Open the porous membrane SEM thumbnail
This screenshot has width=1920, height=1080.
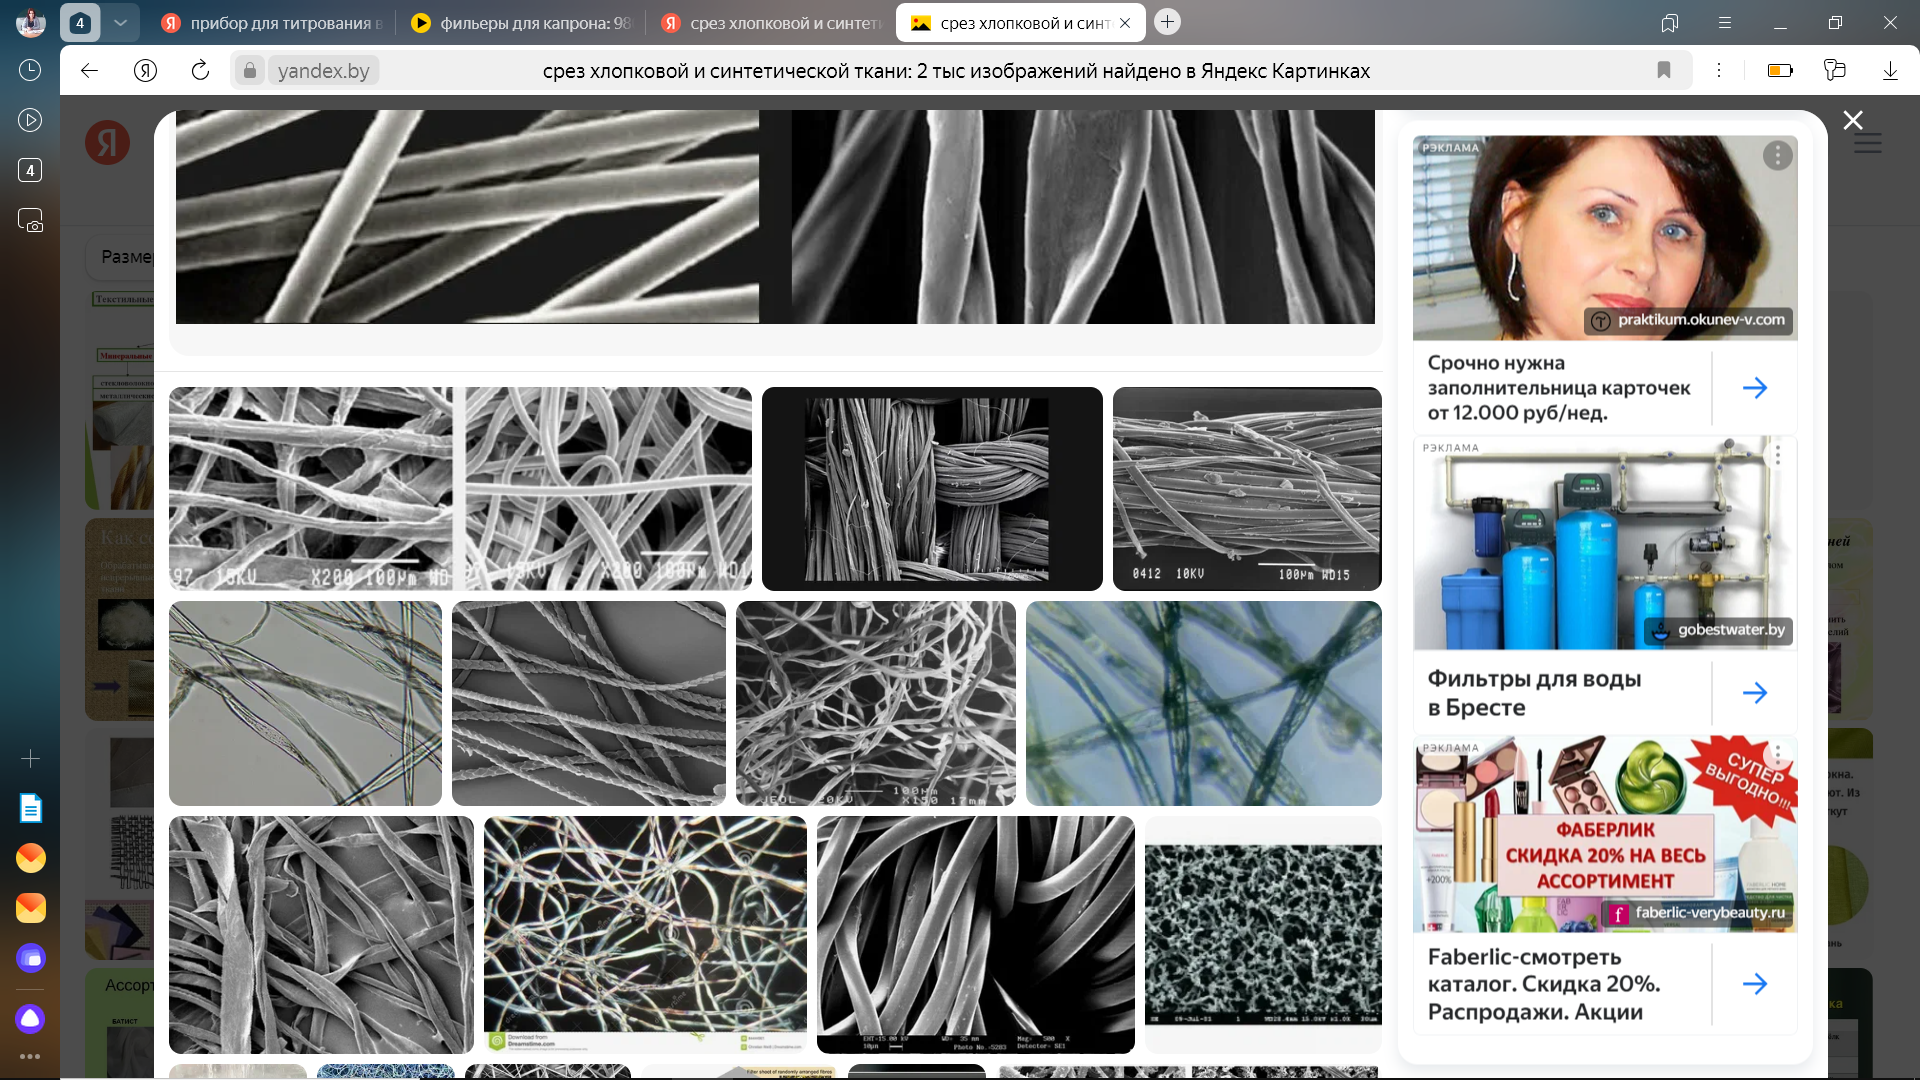1263,935
